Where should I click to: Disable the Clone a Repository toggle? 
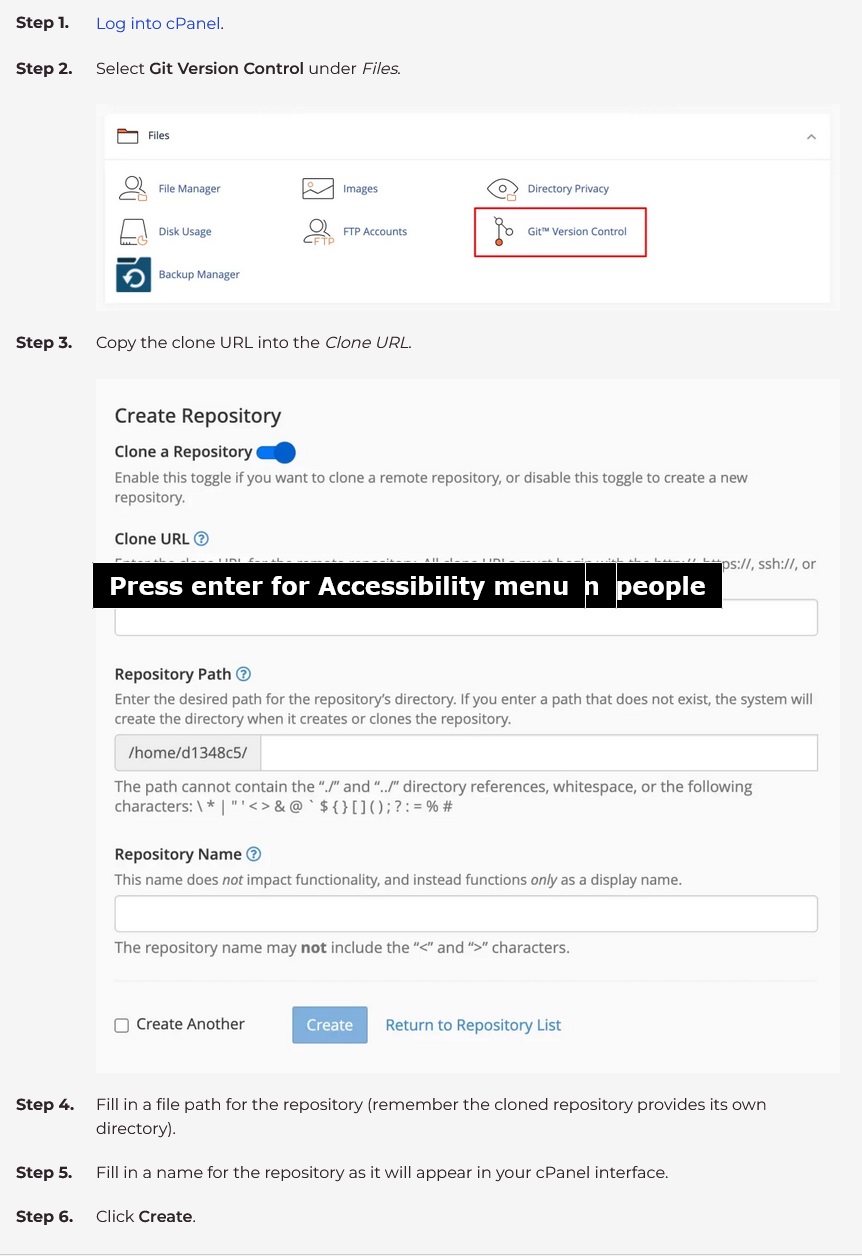click(276, 452)
